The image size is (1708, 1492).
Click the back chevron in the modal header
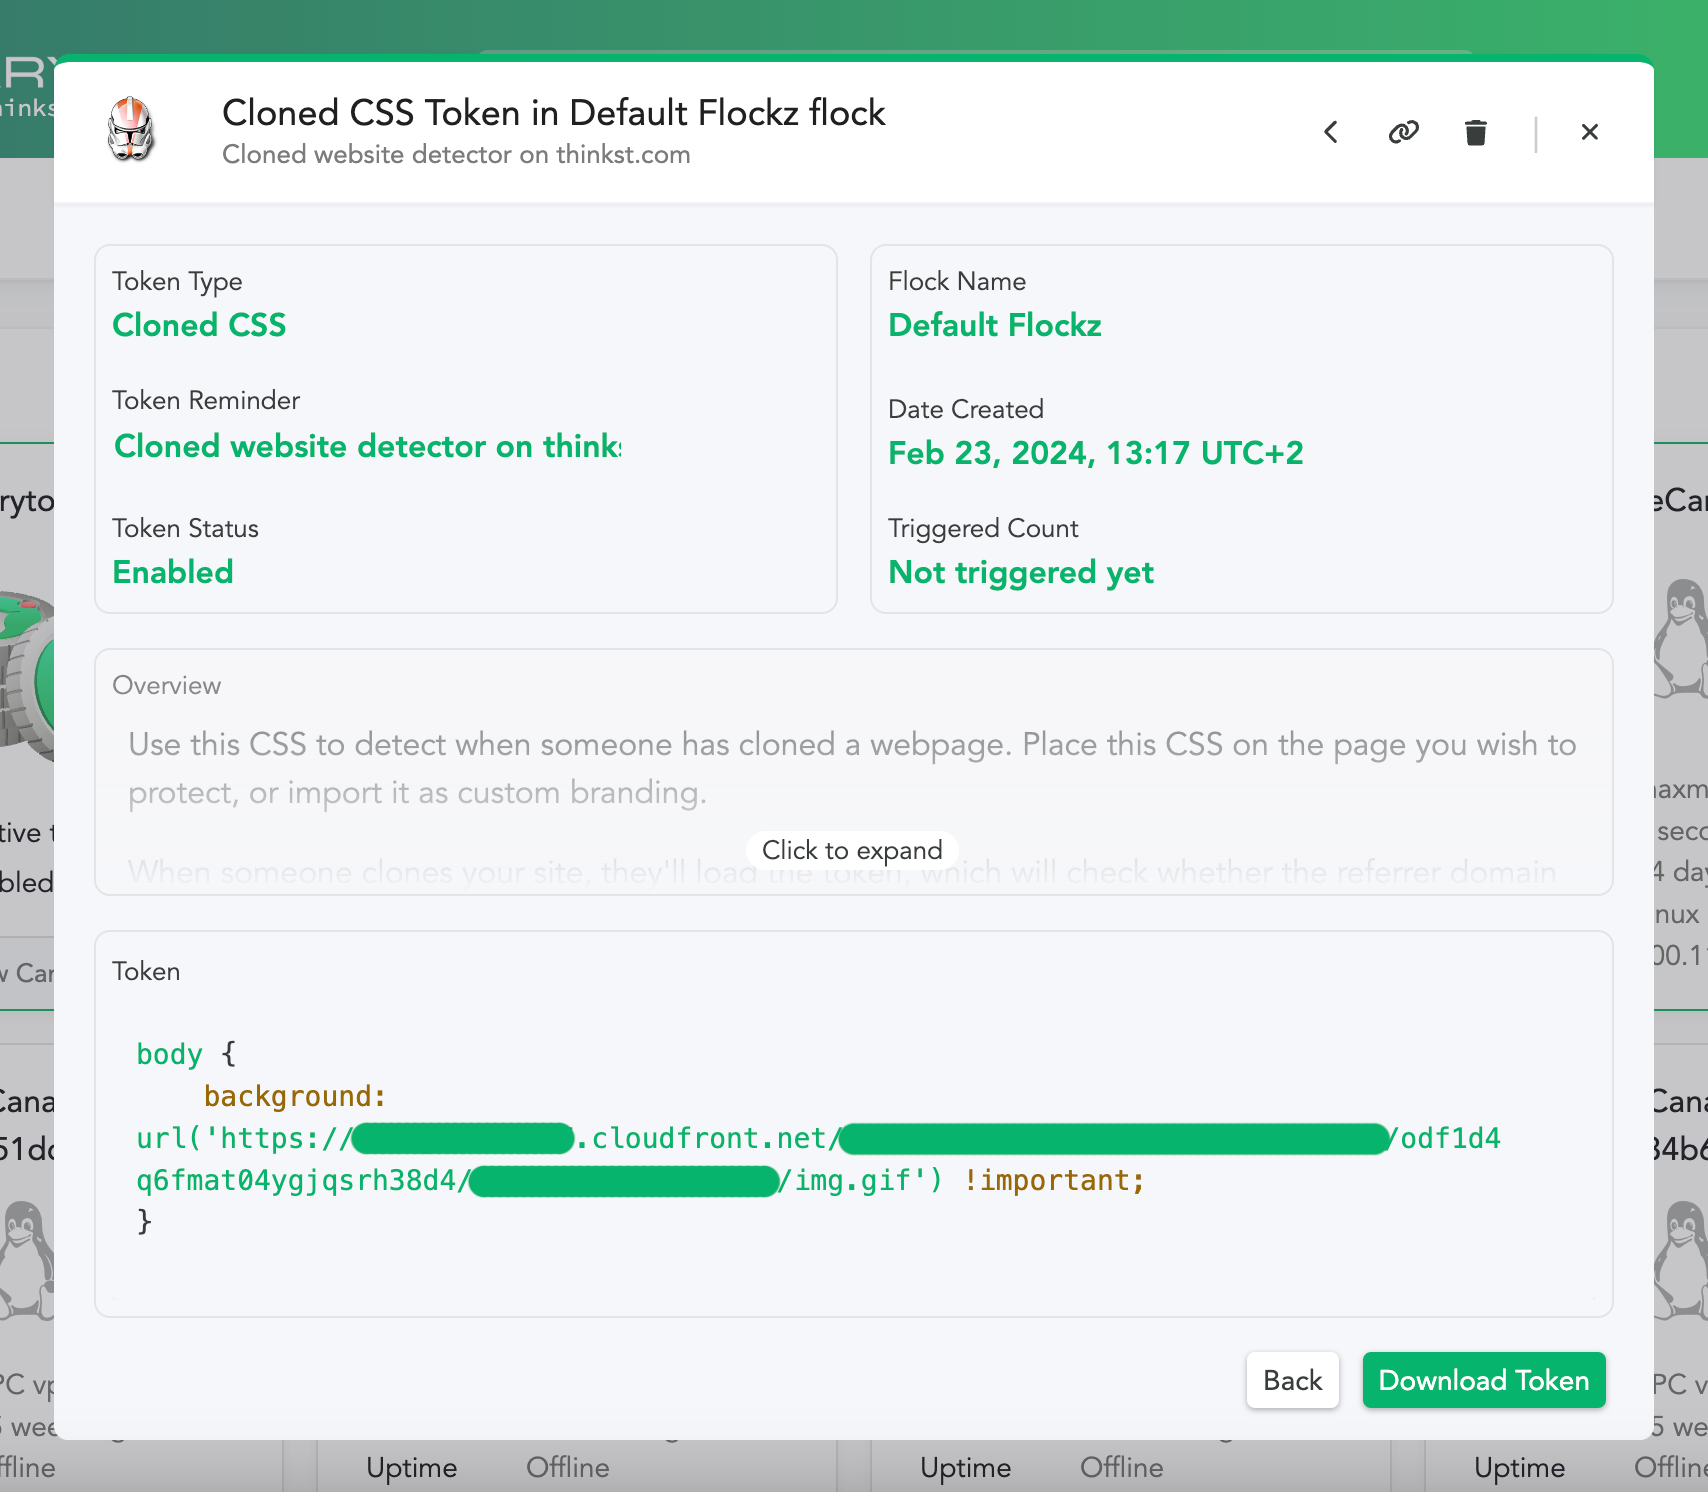click(x=1331, y=132)
